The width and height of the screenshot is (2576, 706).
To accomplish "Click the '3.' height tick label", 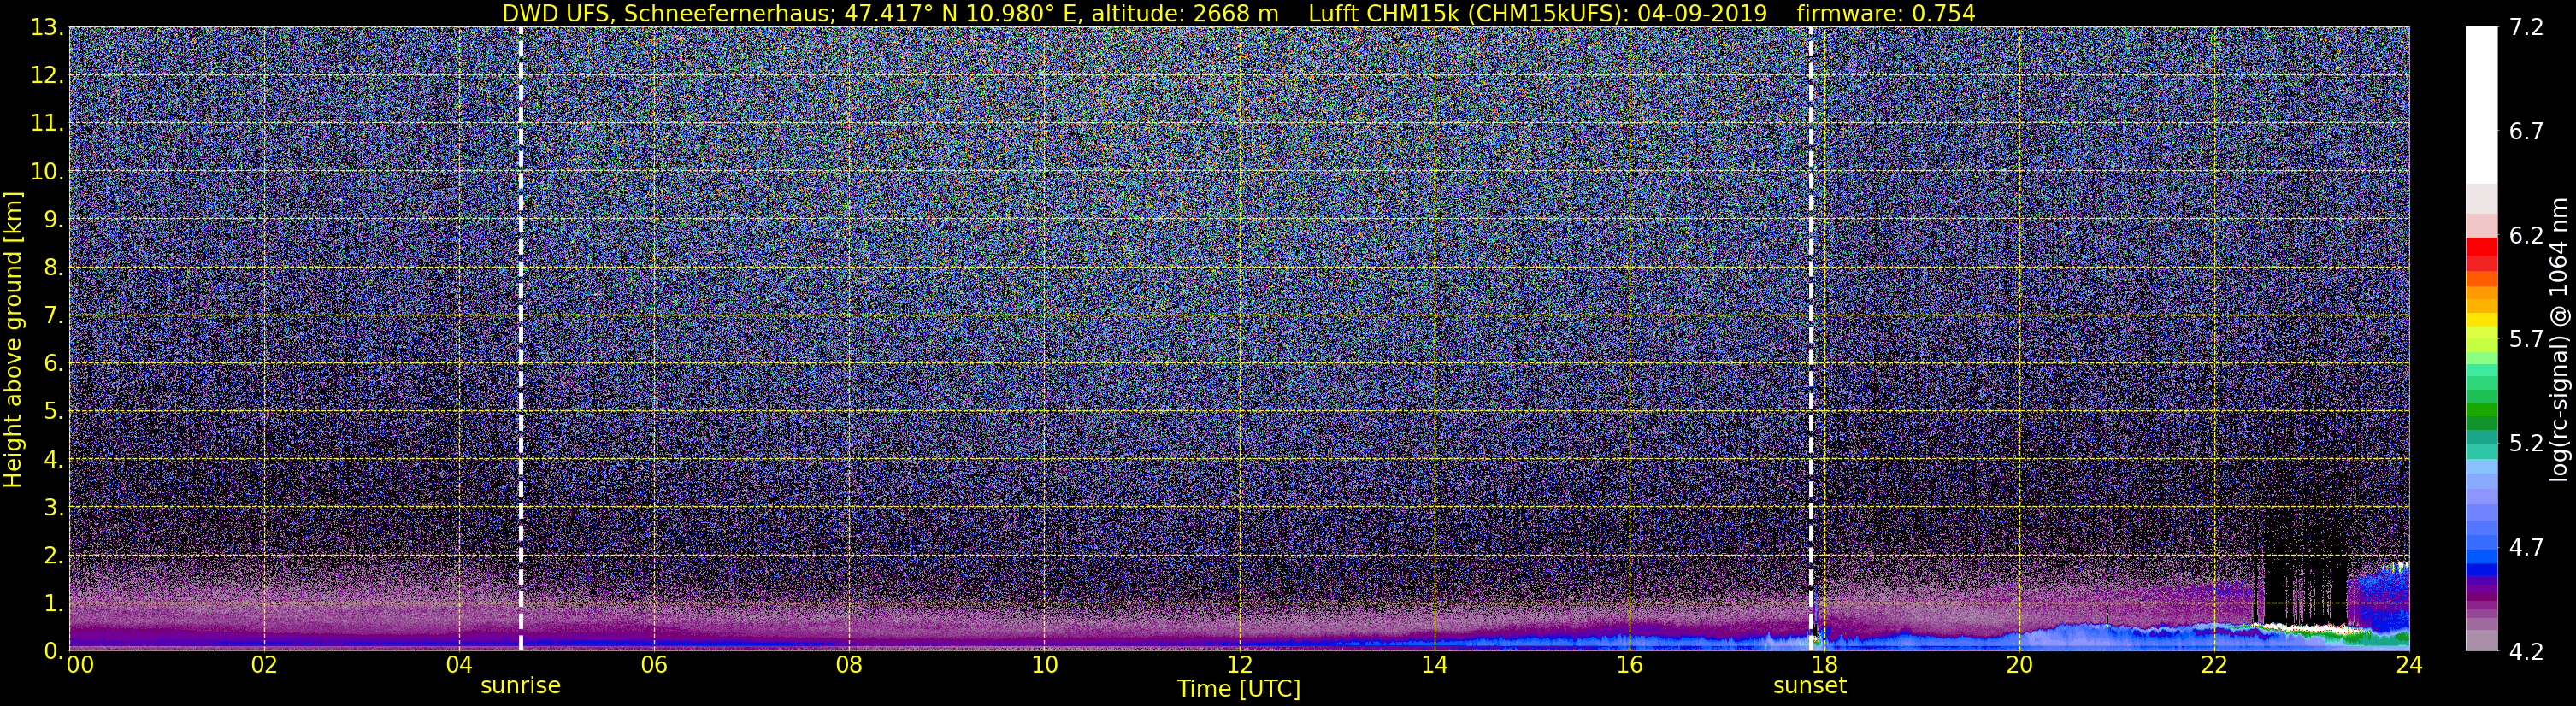I will click(53, 507).
